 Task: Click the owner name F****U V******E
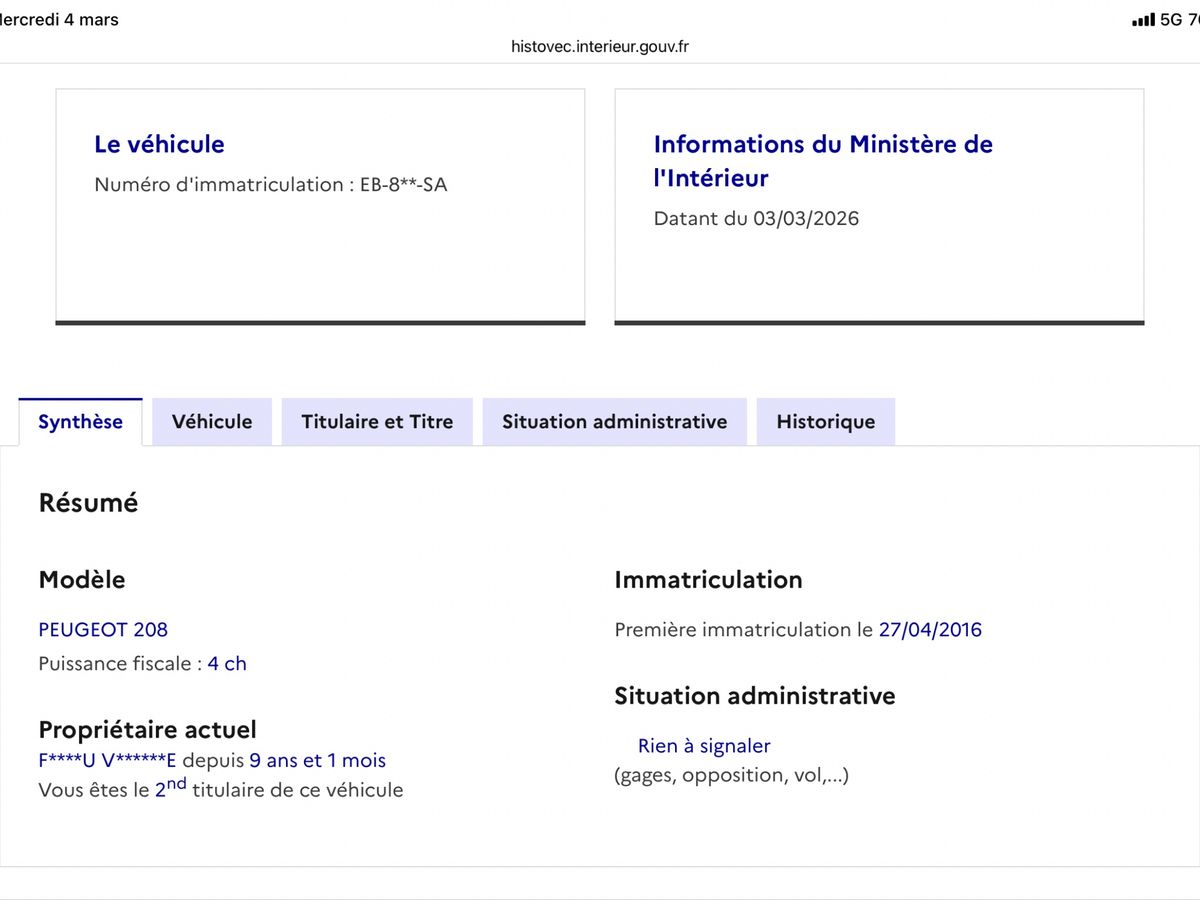(x=107, y=760)
